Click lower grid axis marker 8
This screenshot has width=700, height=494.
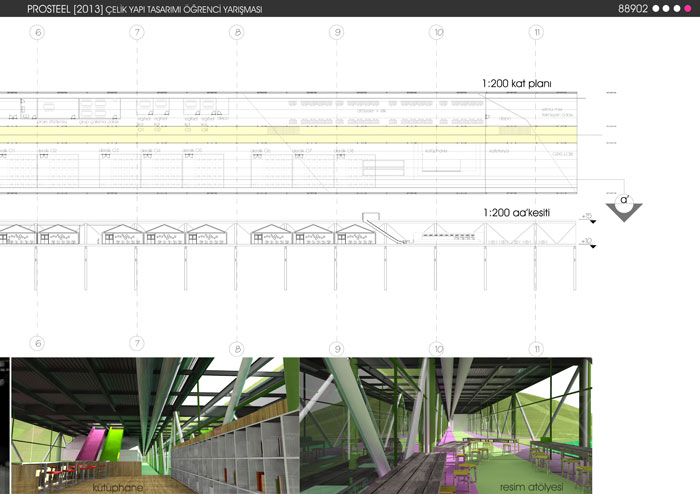coord(237,350)
